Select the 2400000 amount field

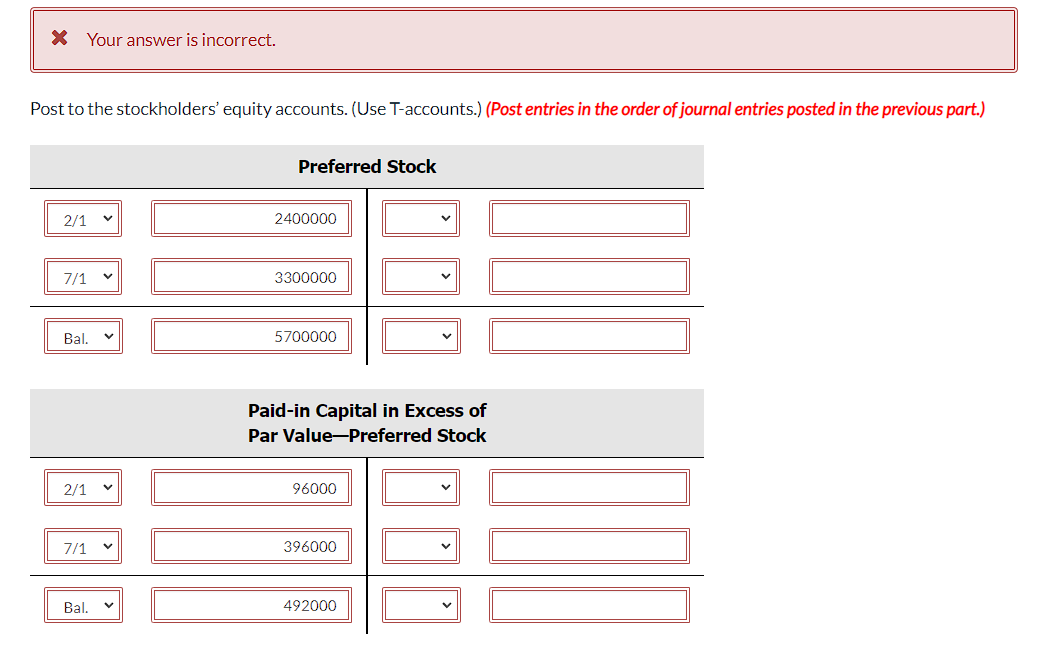(251, 218)
